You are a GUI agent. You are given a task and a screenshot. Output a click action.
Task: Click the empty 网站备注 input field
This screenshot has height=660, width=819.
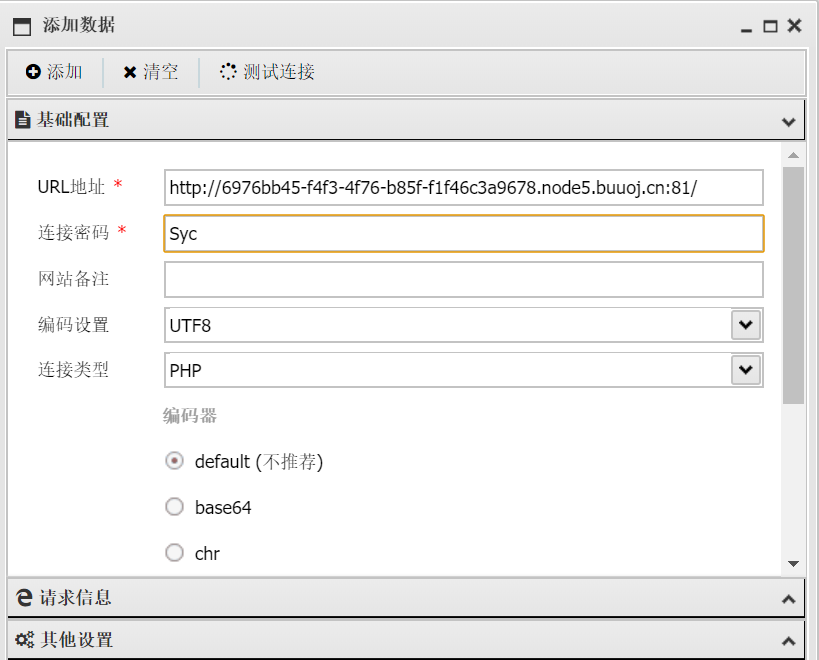point(464,279)
